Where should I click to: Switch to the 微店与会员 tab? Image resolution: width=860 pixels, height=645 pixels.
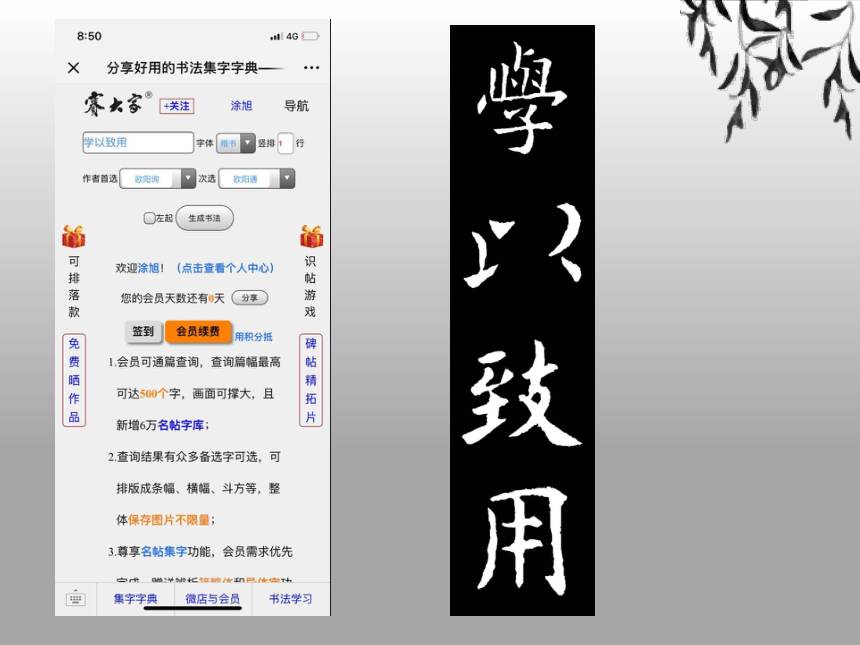pos(213,599)
